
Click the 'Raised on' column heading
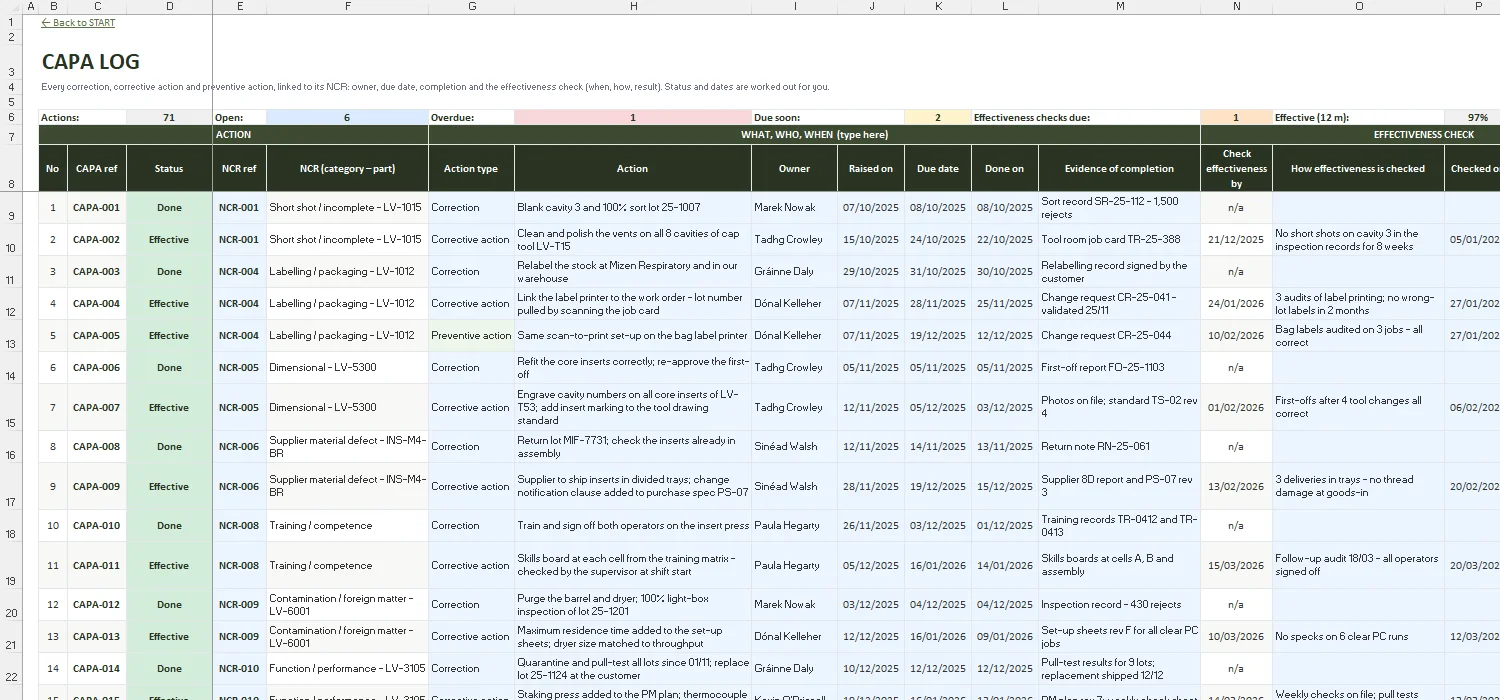[871, 168]
